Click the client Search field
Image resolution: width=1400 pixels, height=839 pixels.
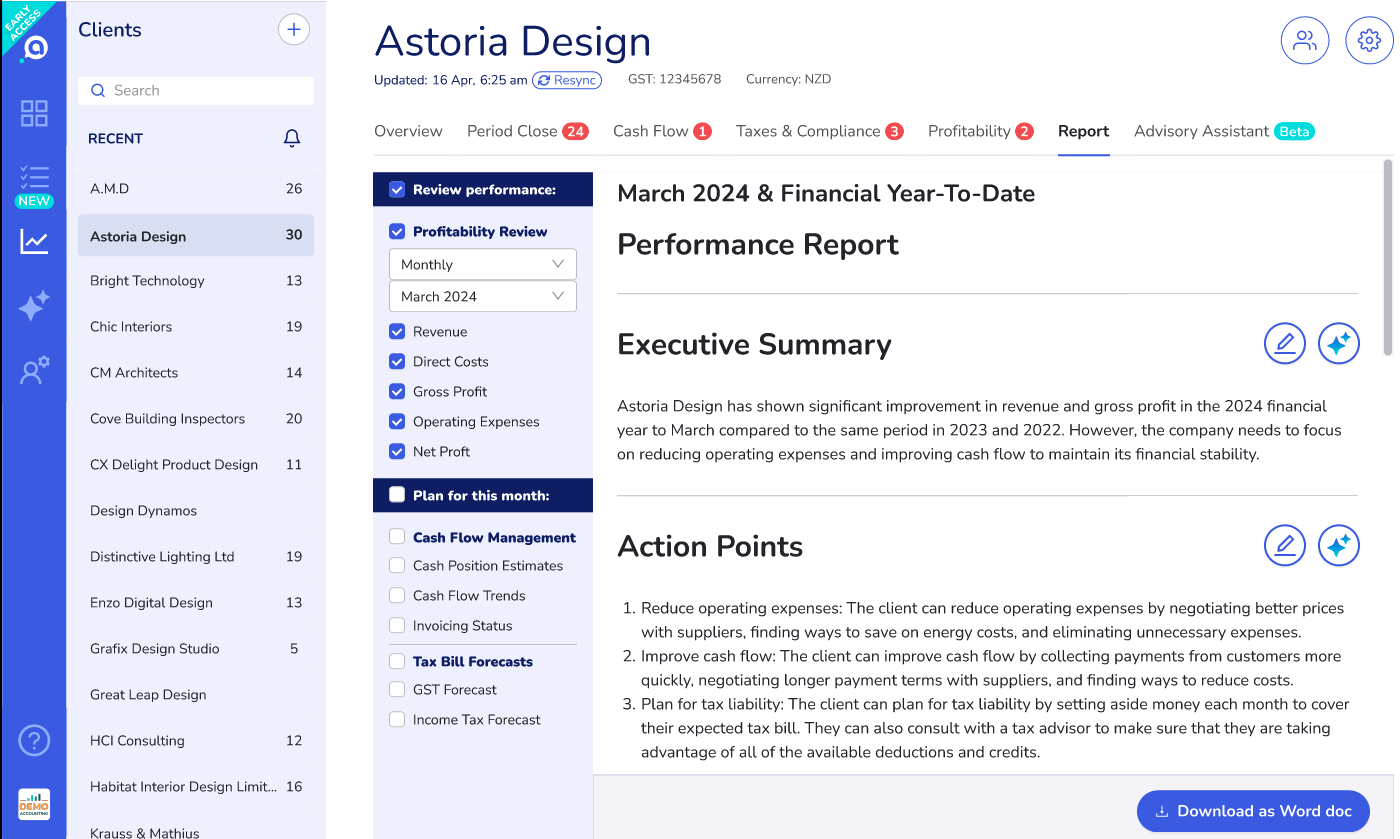[196, 90]
